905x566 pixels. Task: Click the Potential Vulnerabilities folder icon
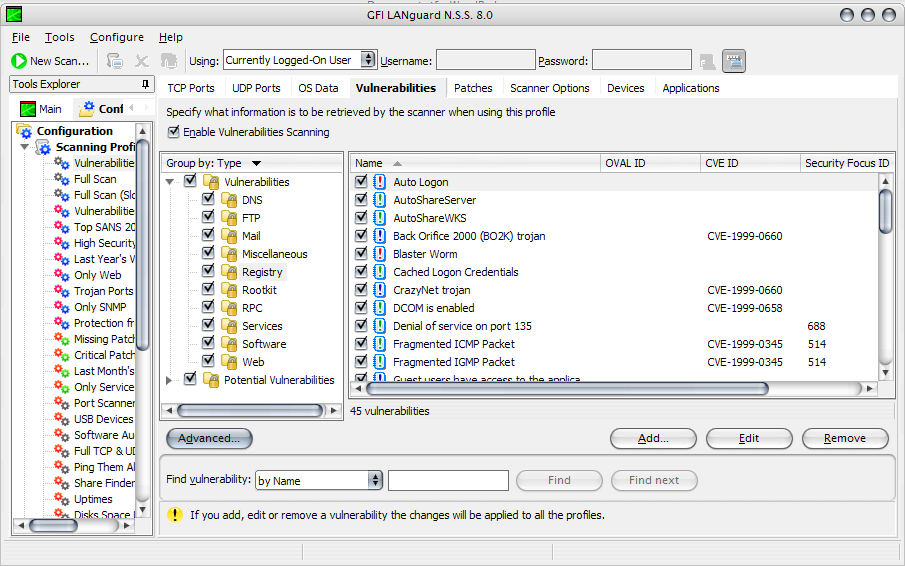(x=211, y=380)
